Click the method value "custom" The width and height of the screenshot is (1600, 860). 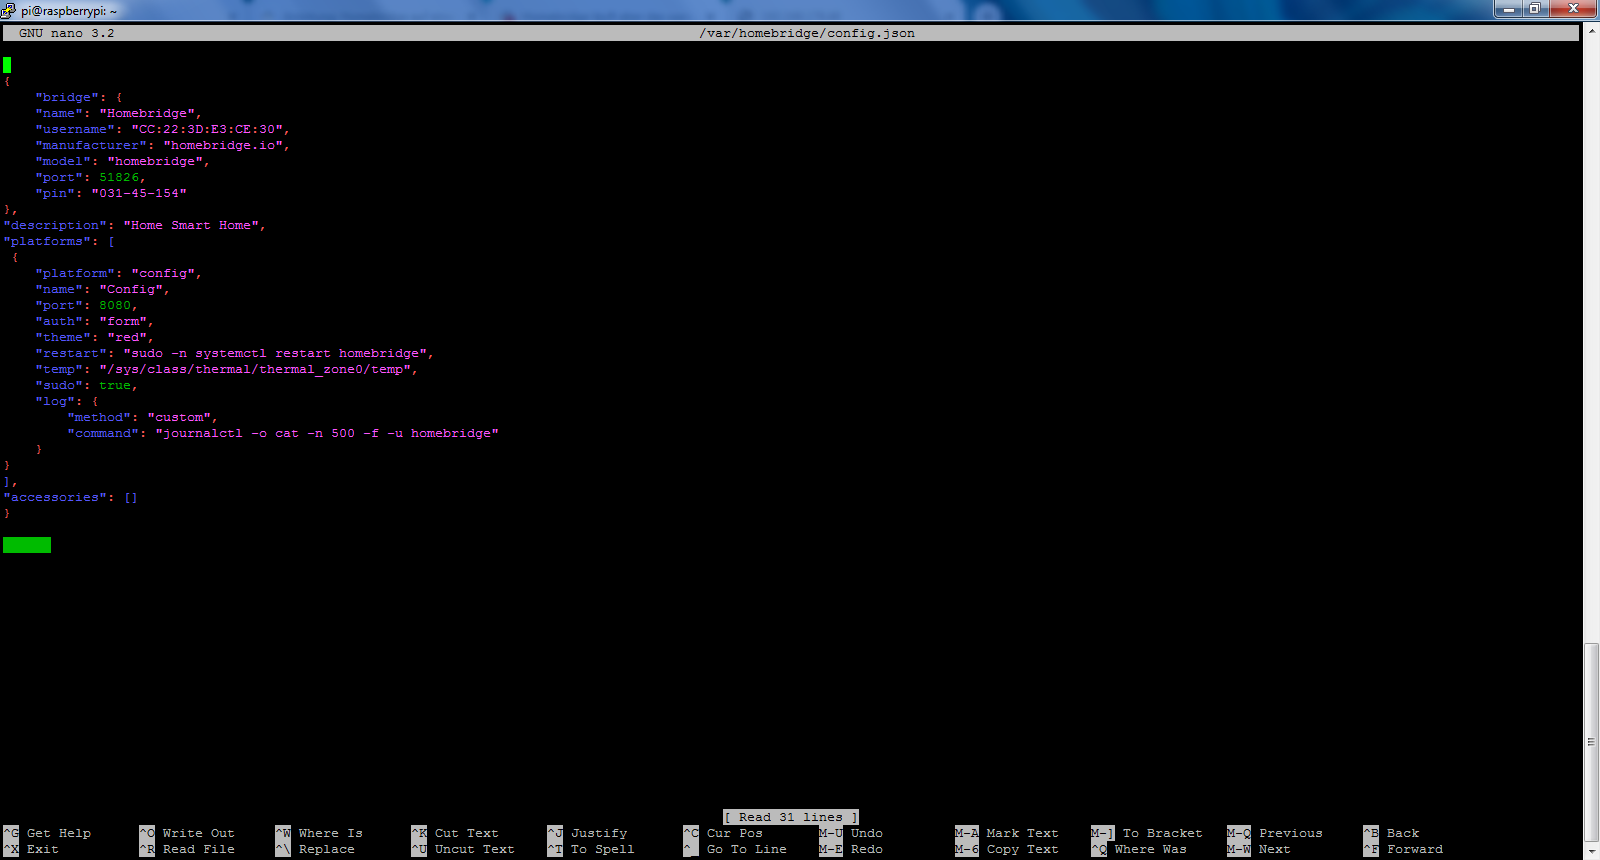[x=179, y=417]
